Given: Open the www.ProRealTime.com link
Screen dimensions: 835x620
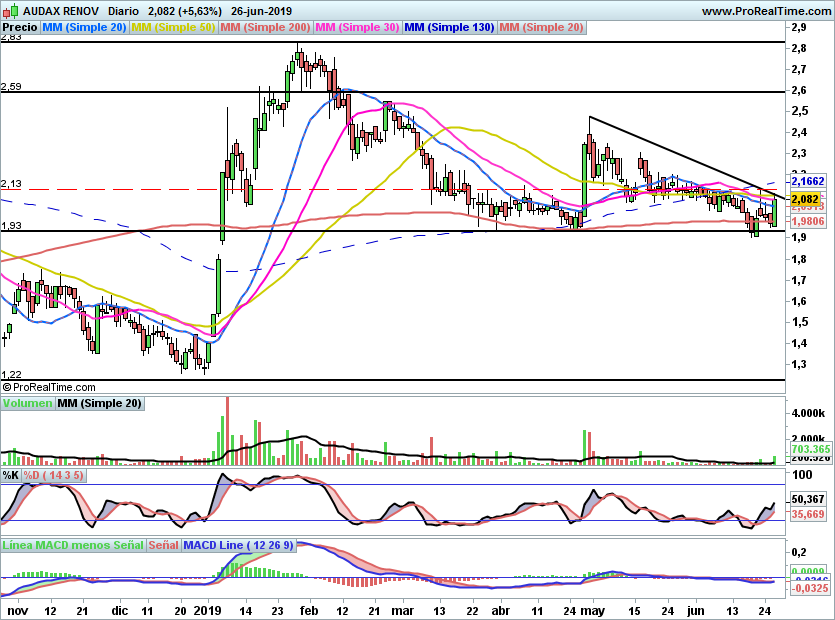Looking at the screenshot, I should pyautogui.click(x=767, y=11).
